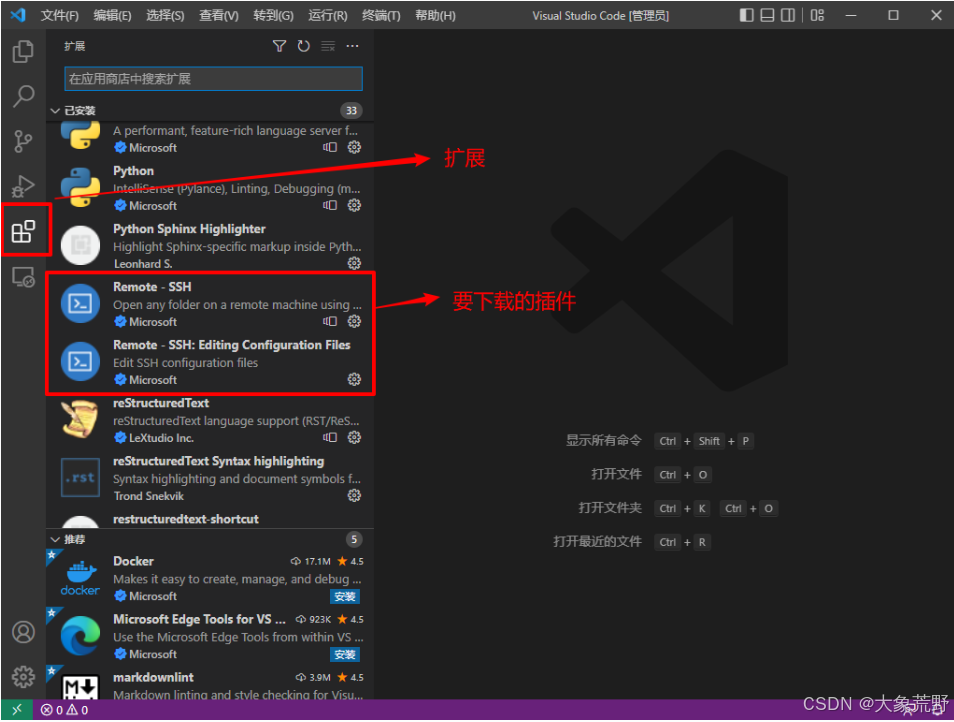Screen dimensions: 954x722
Task: Click the installed count badge 33
Action: click(x=351, y=111)
